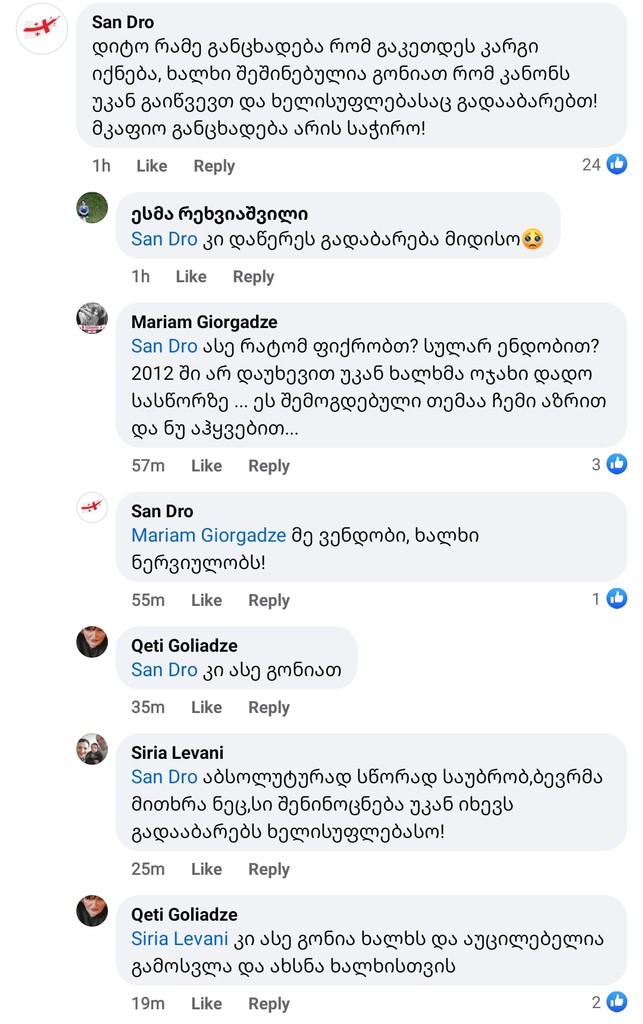
Task: Like Siria Levani's comment
Action: (206, 870)
